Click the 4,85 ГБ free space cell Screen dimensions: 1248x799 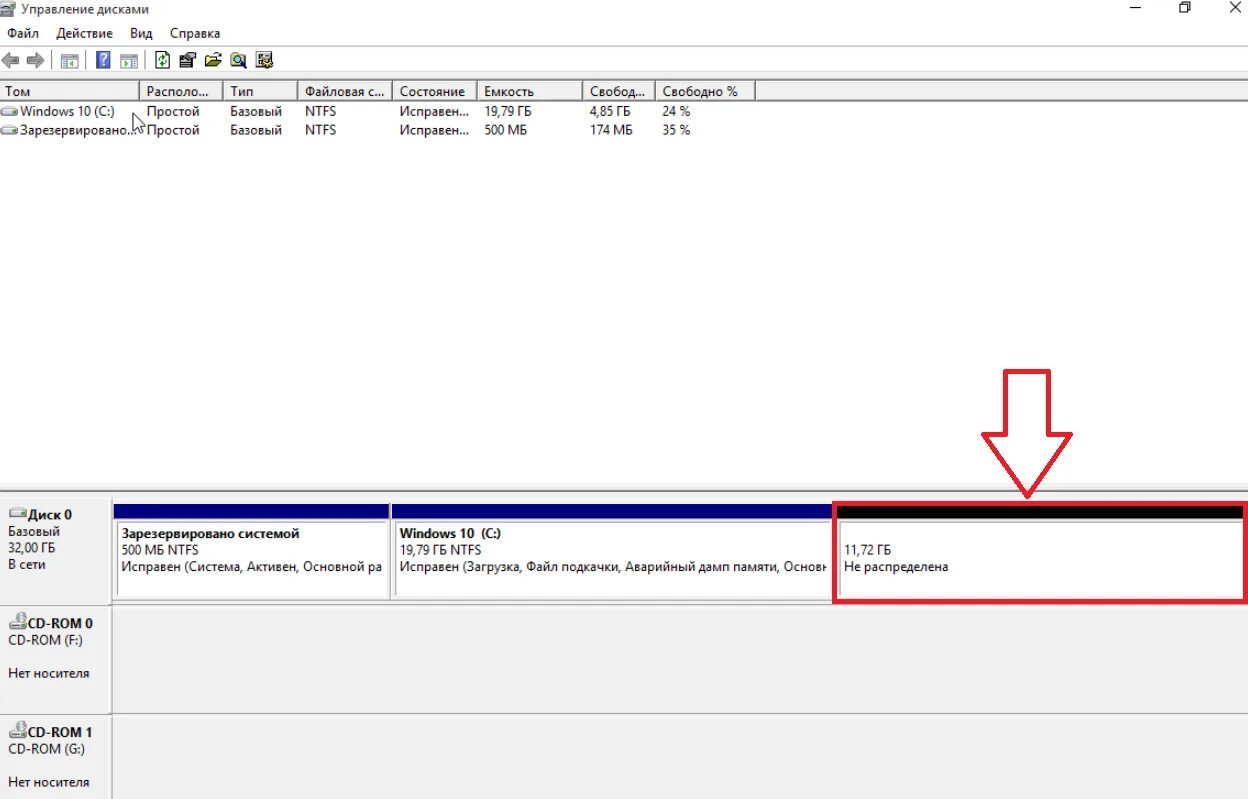(610, 112)
